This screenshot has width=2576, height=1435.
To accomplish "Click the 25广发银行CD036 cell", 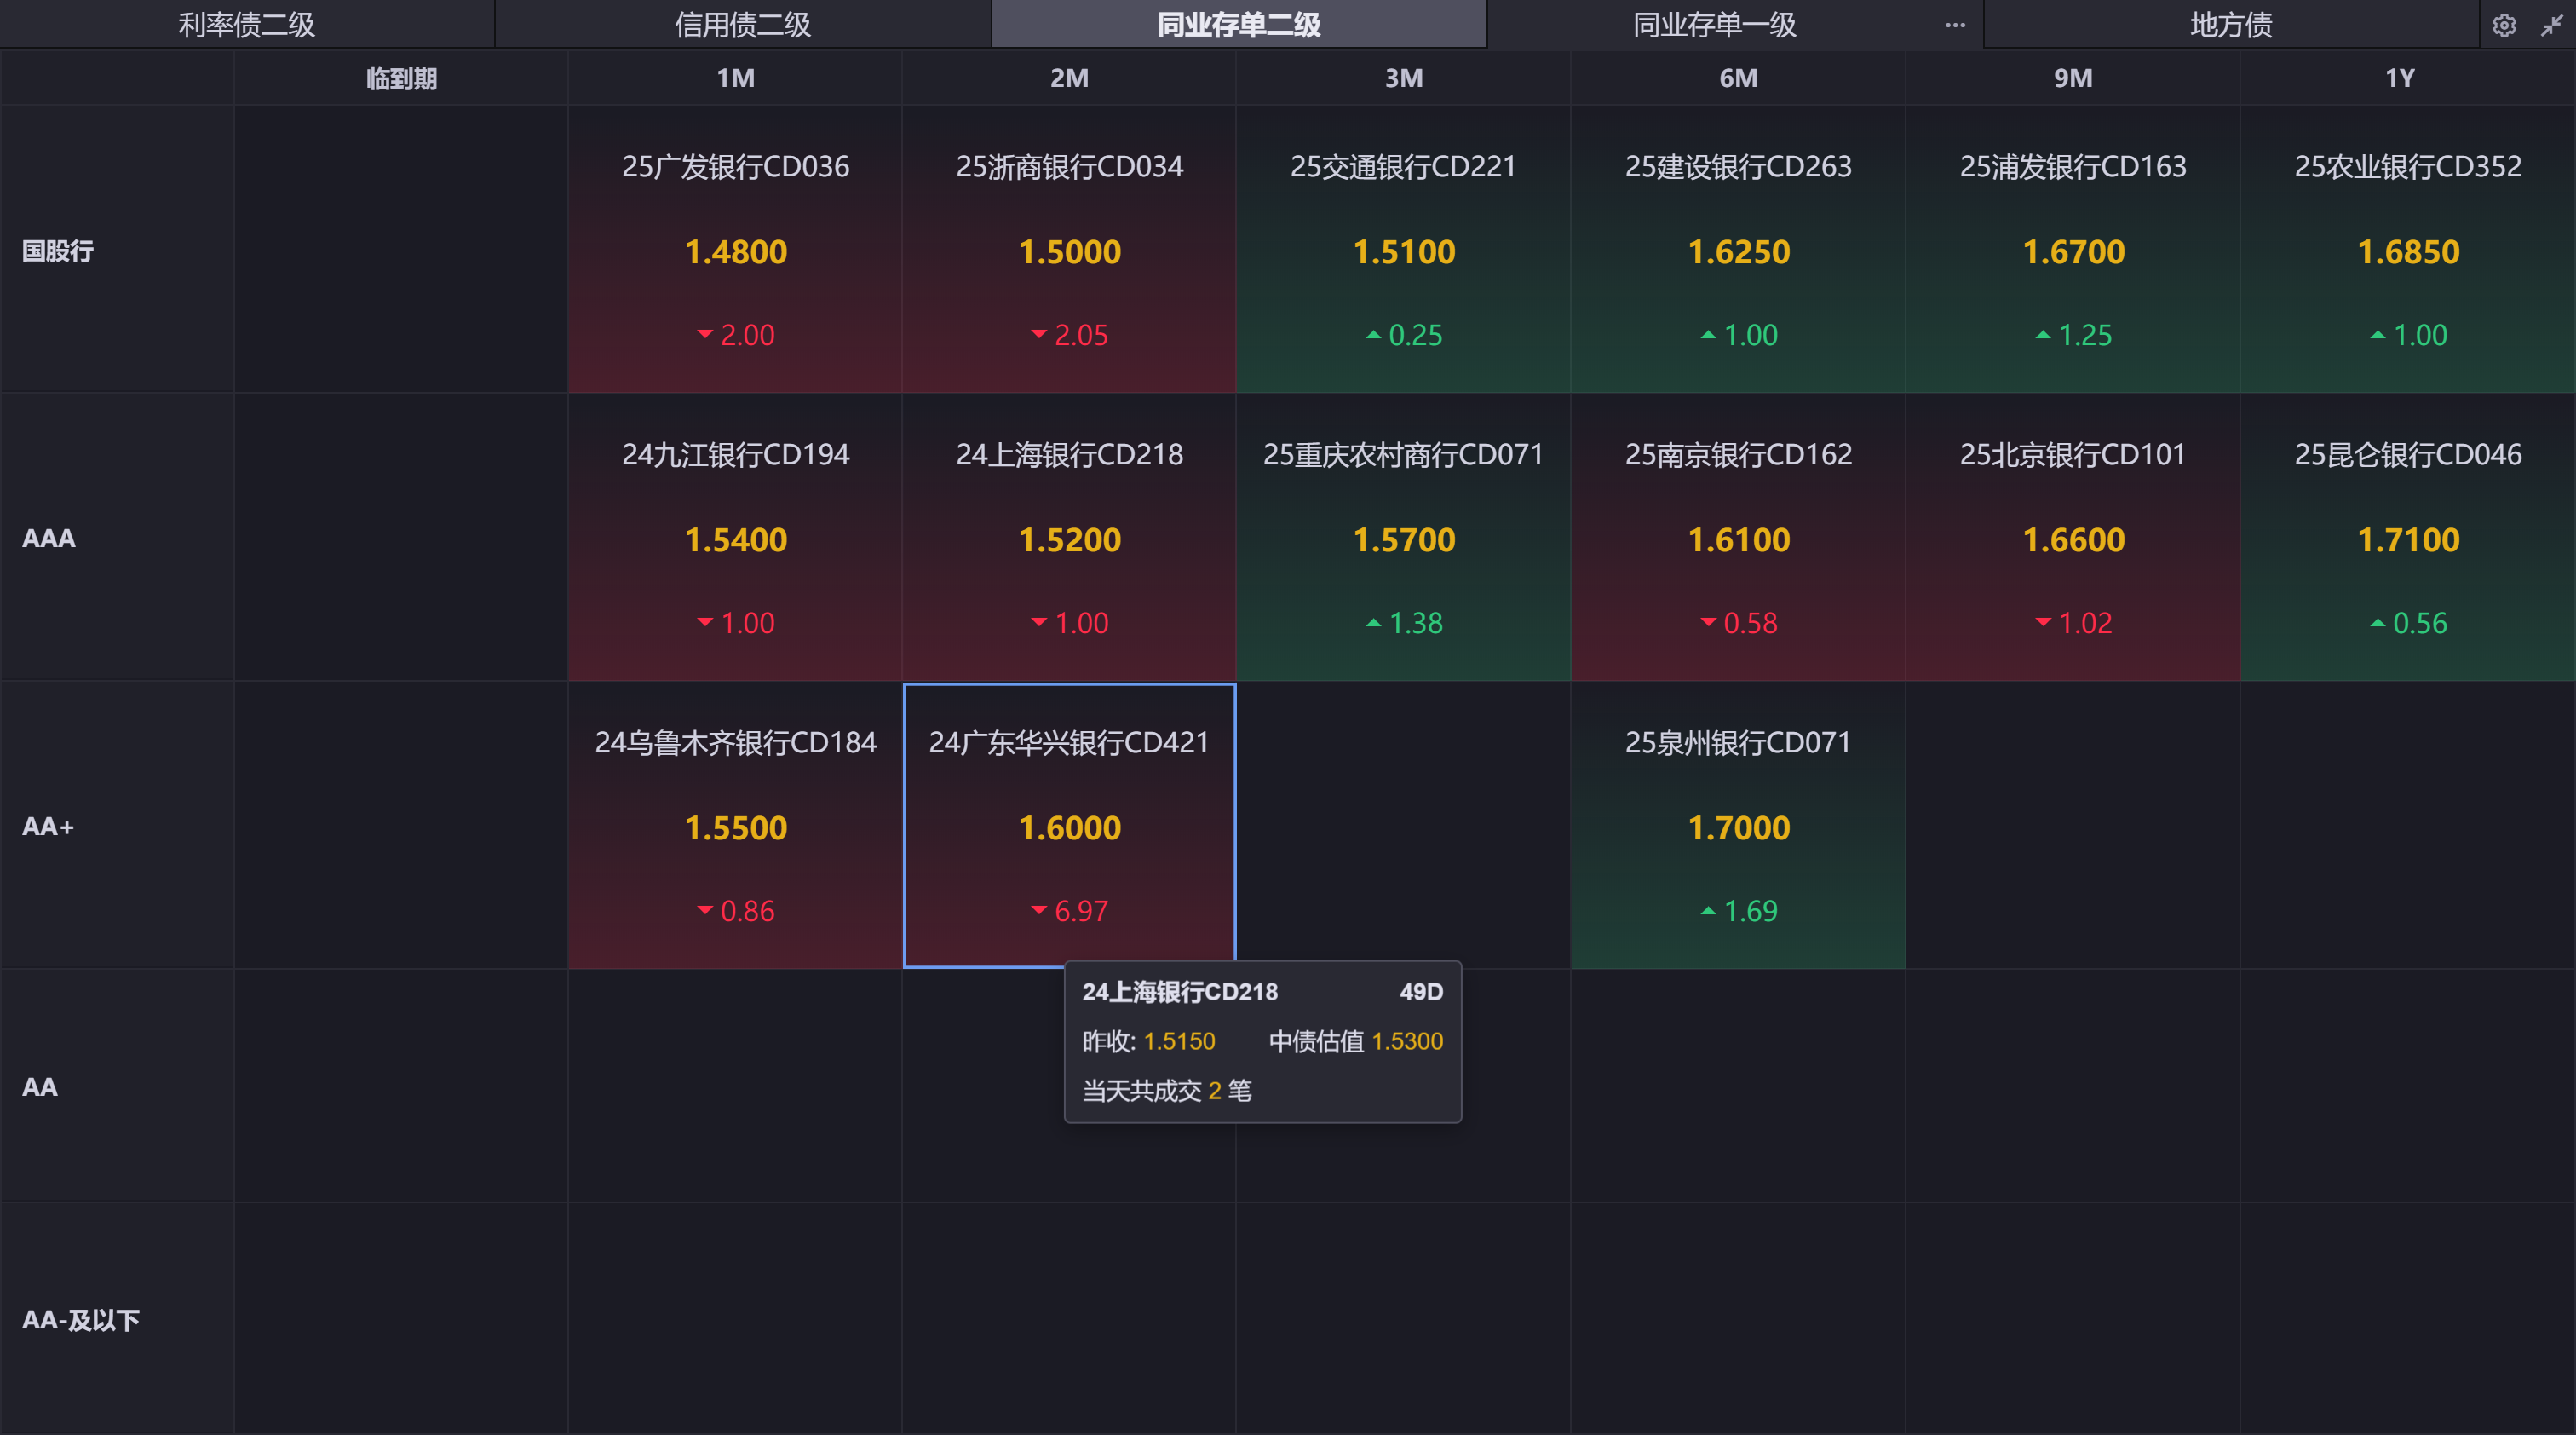I will [735, 250].
